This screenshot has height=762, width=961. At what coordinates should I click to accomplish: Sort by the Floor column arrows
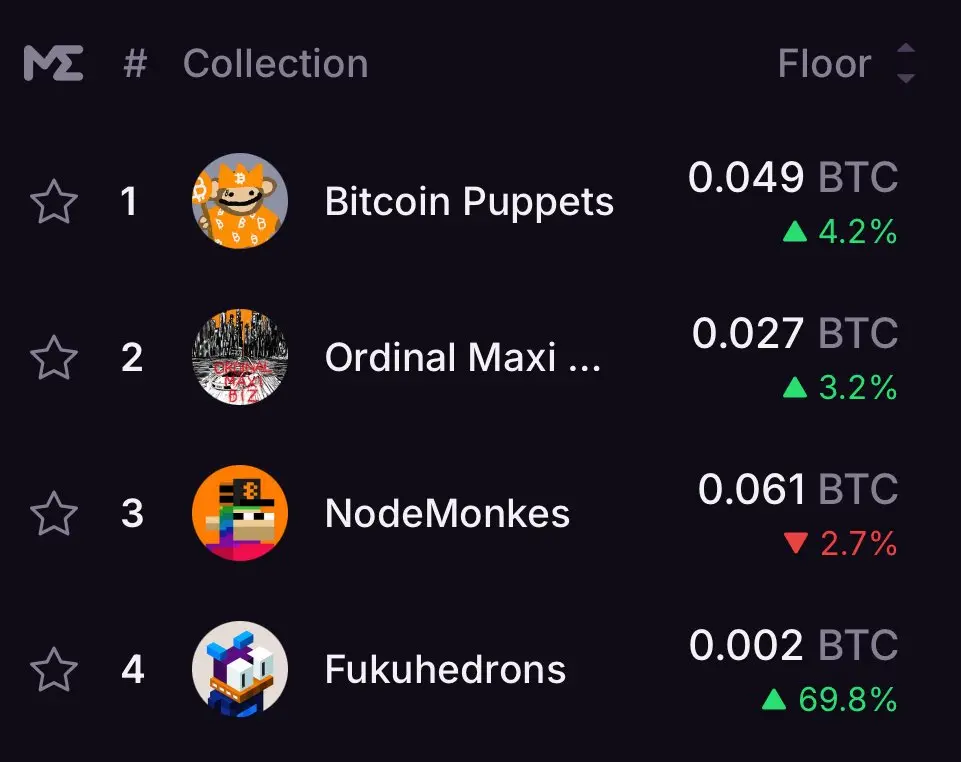coord(906,63)
